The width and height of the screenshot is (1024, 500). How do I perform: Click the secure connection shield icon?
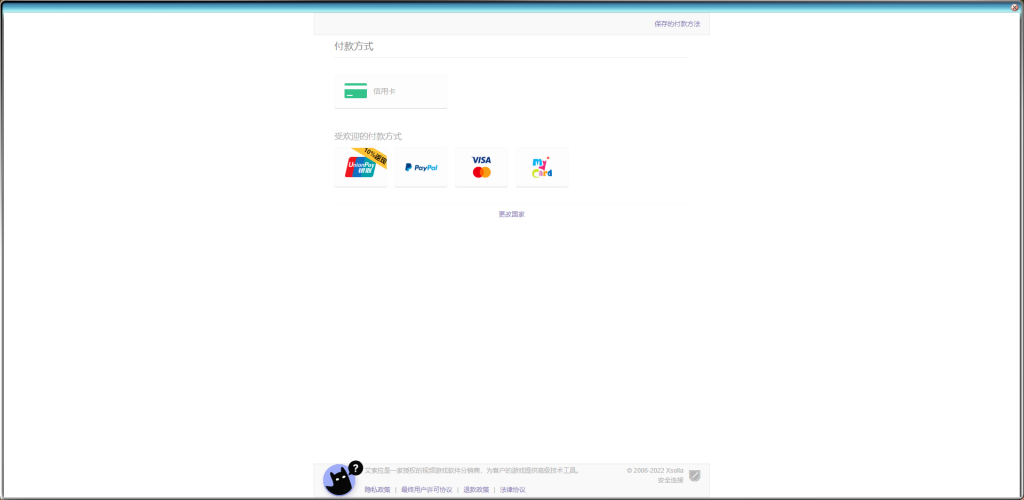695,475
